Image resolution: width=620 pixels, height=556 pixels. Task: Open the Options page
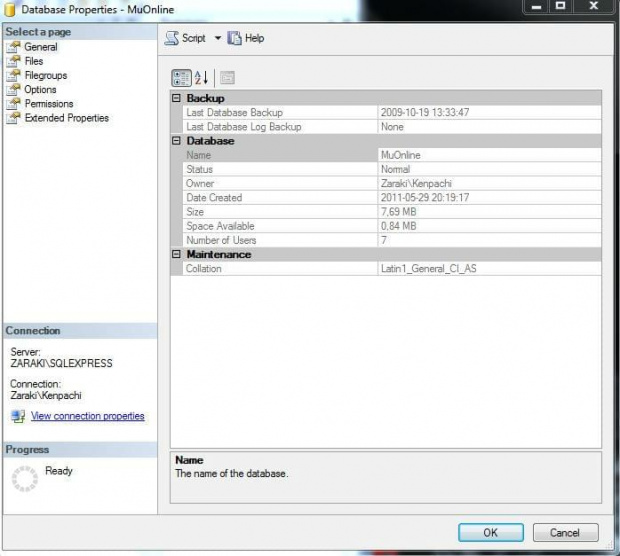pos(40,89)
